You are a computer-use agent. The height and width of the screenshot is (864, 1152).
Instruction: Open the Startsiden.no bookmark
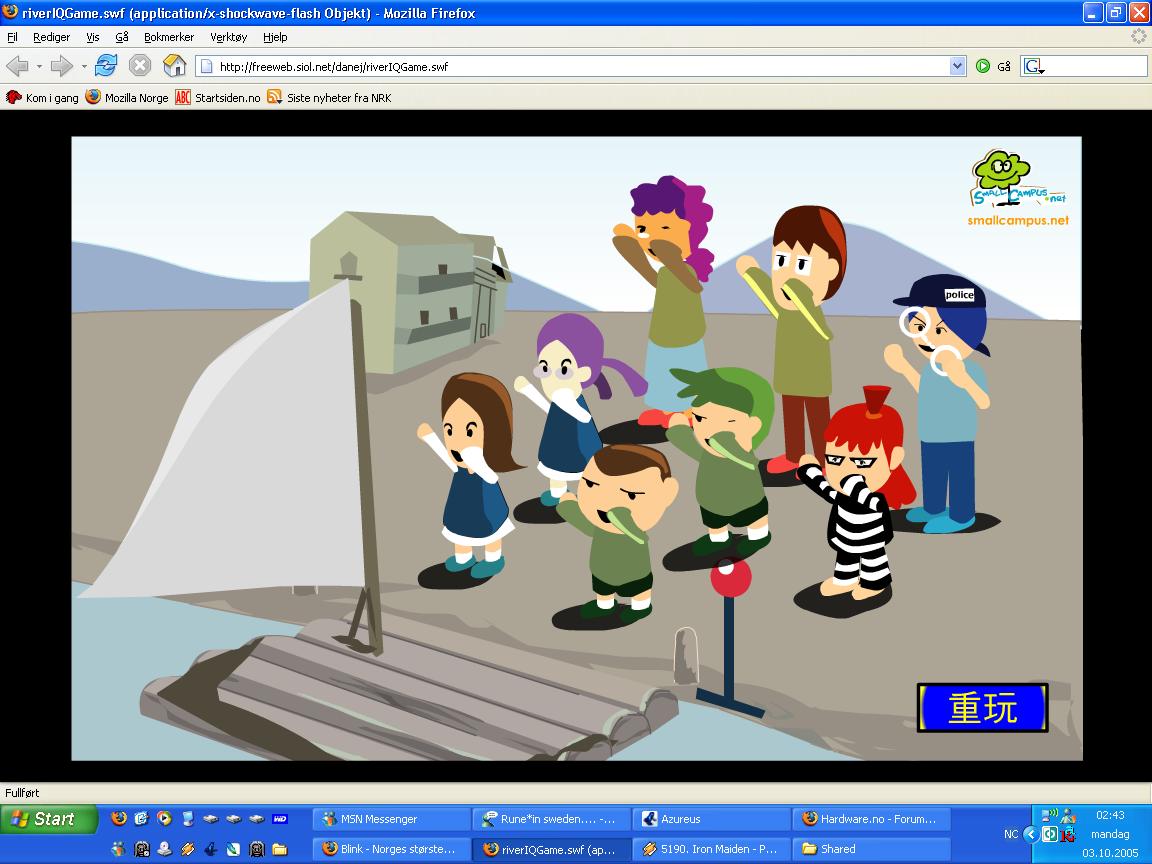coord(218,98)
